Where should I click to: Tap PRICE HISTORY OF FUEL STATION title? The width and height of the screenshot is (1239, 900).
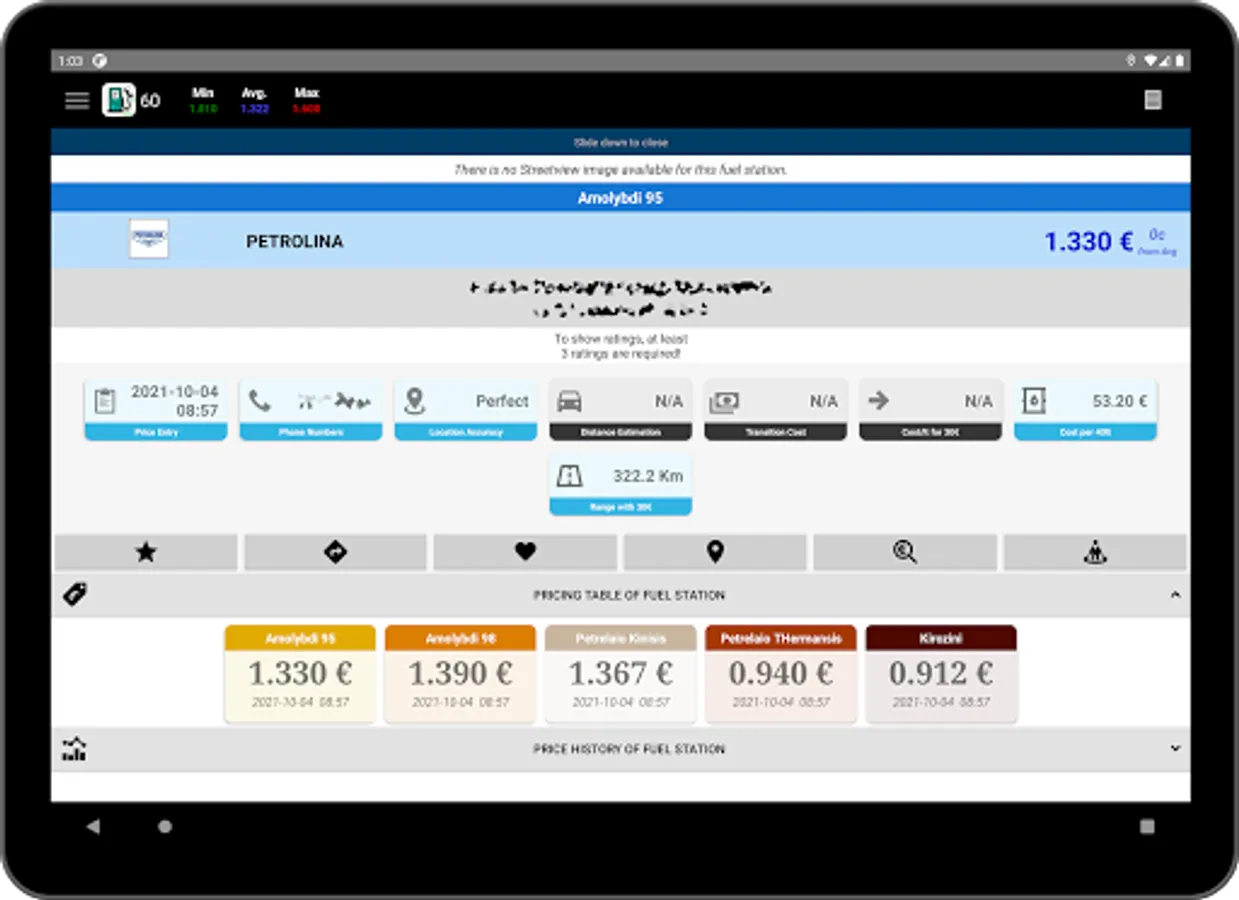(x=629, y=748)
